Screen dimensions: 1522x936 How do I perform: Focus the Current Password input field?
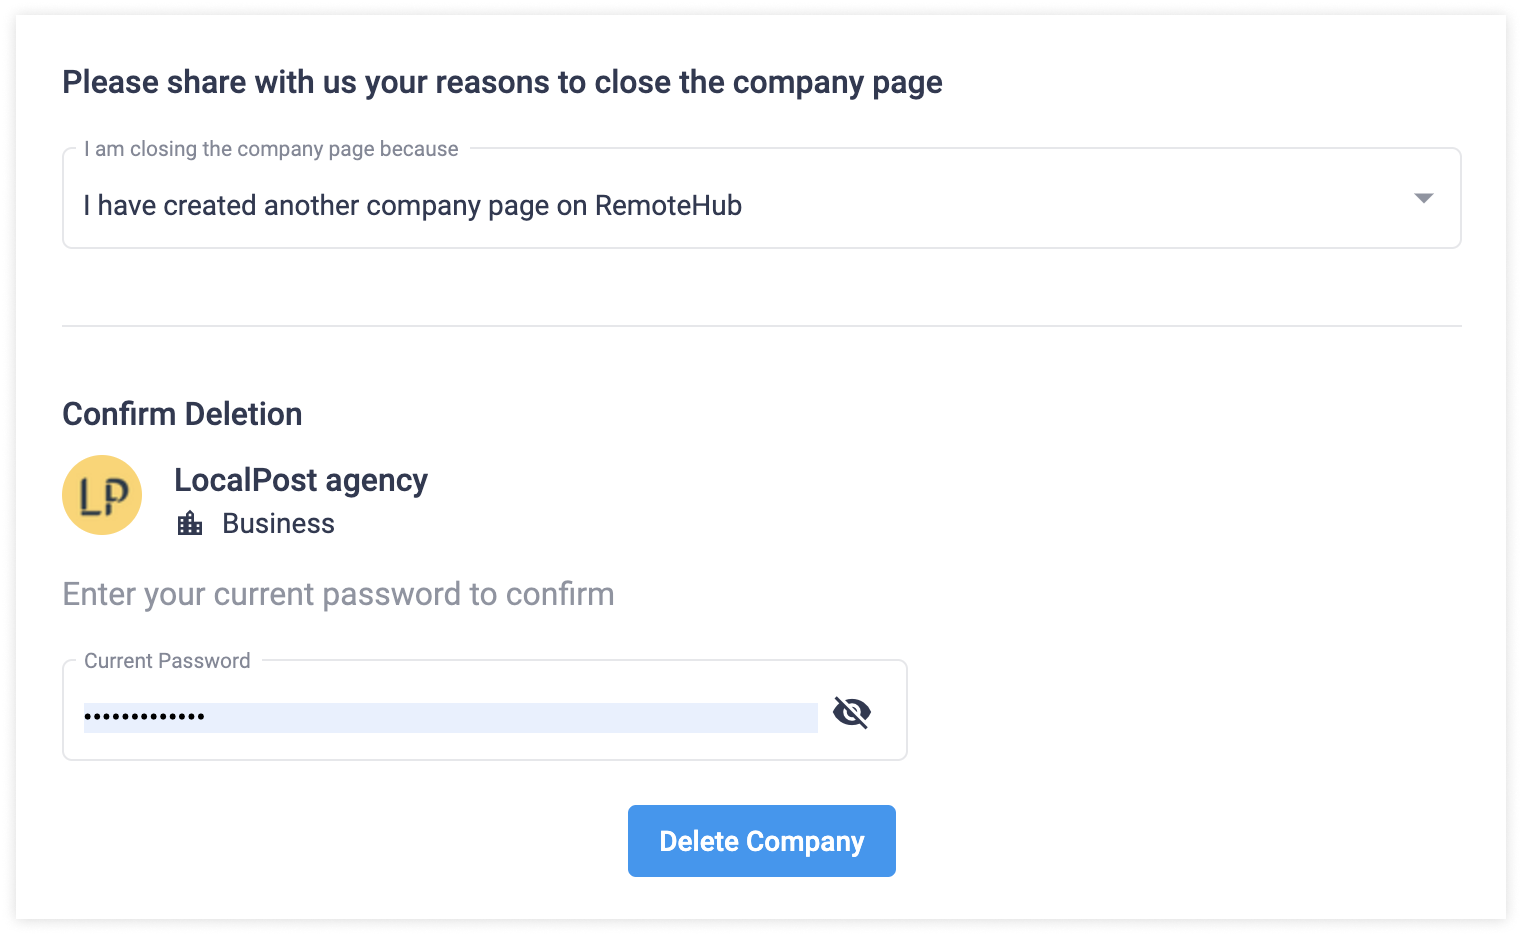(485, 710)
